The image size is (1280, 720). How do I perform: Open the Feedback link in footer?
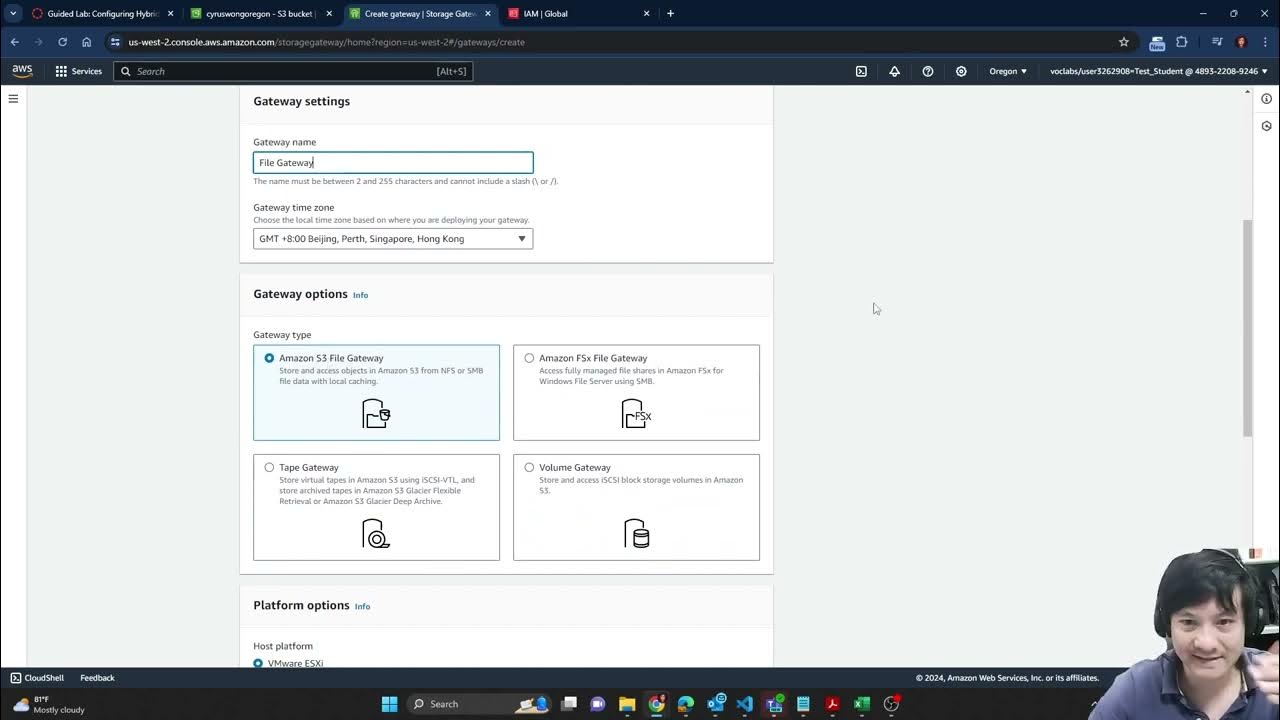click(x=97, y=678)
